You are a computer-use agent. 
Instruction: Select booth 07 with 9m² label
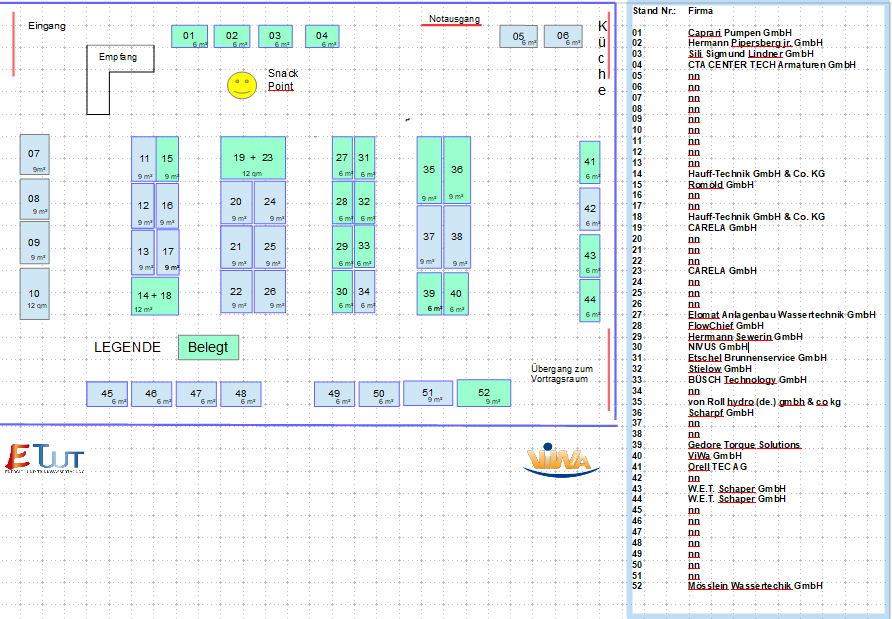point(34,154)
